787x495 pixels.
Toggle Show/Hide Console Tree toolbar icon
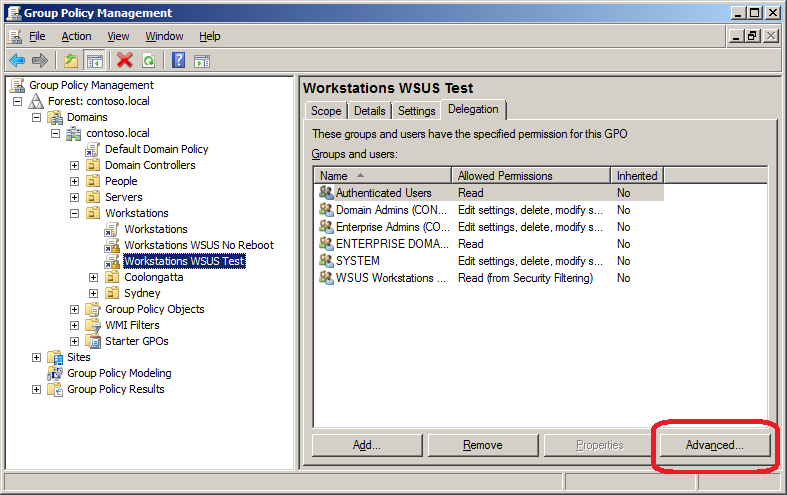(x=94, y=60)
